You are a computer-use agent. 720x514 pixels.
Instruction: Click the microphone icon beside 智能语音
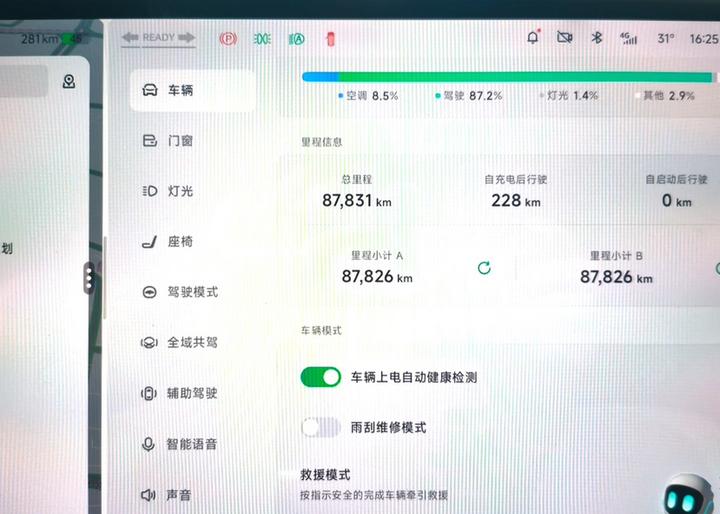(148, 444)
